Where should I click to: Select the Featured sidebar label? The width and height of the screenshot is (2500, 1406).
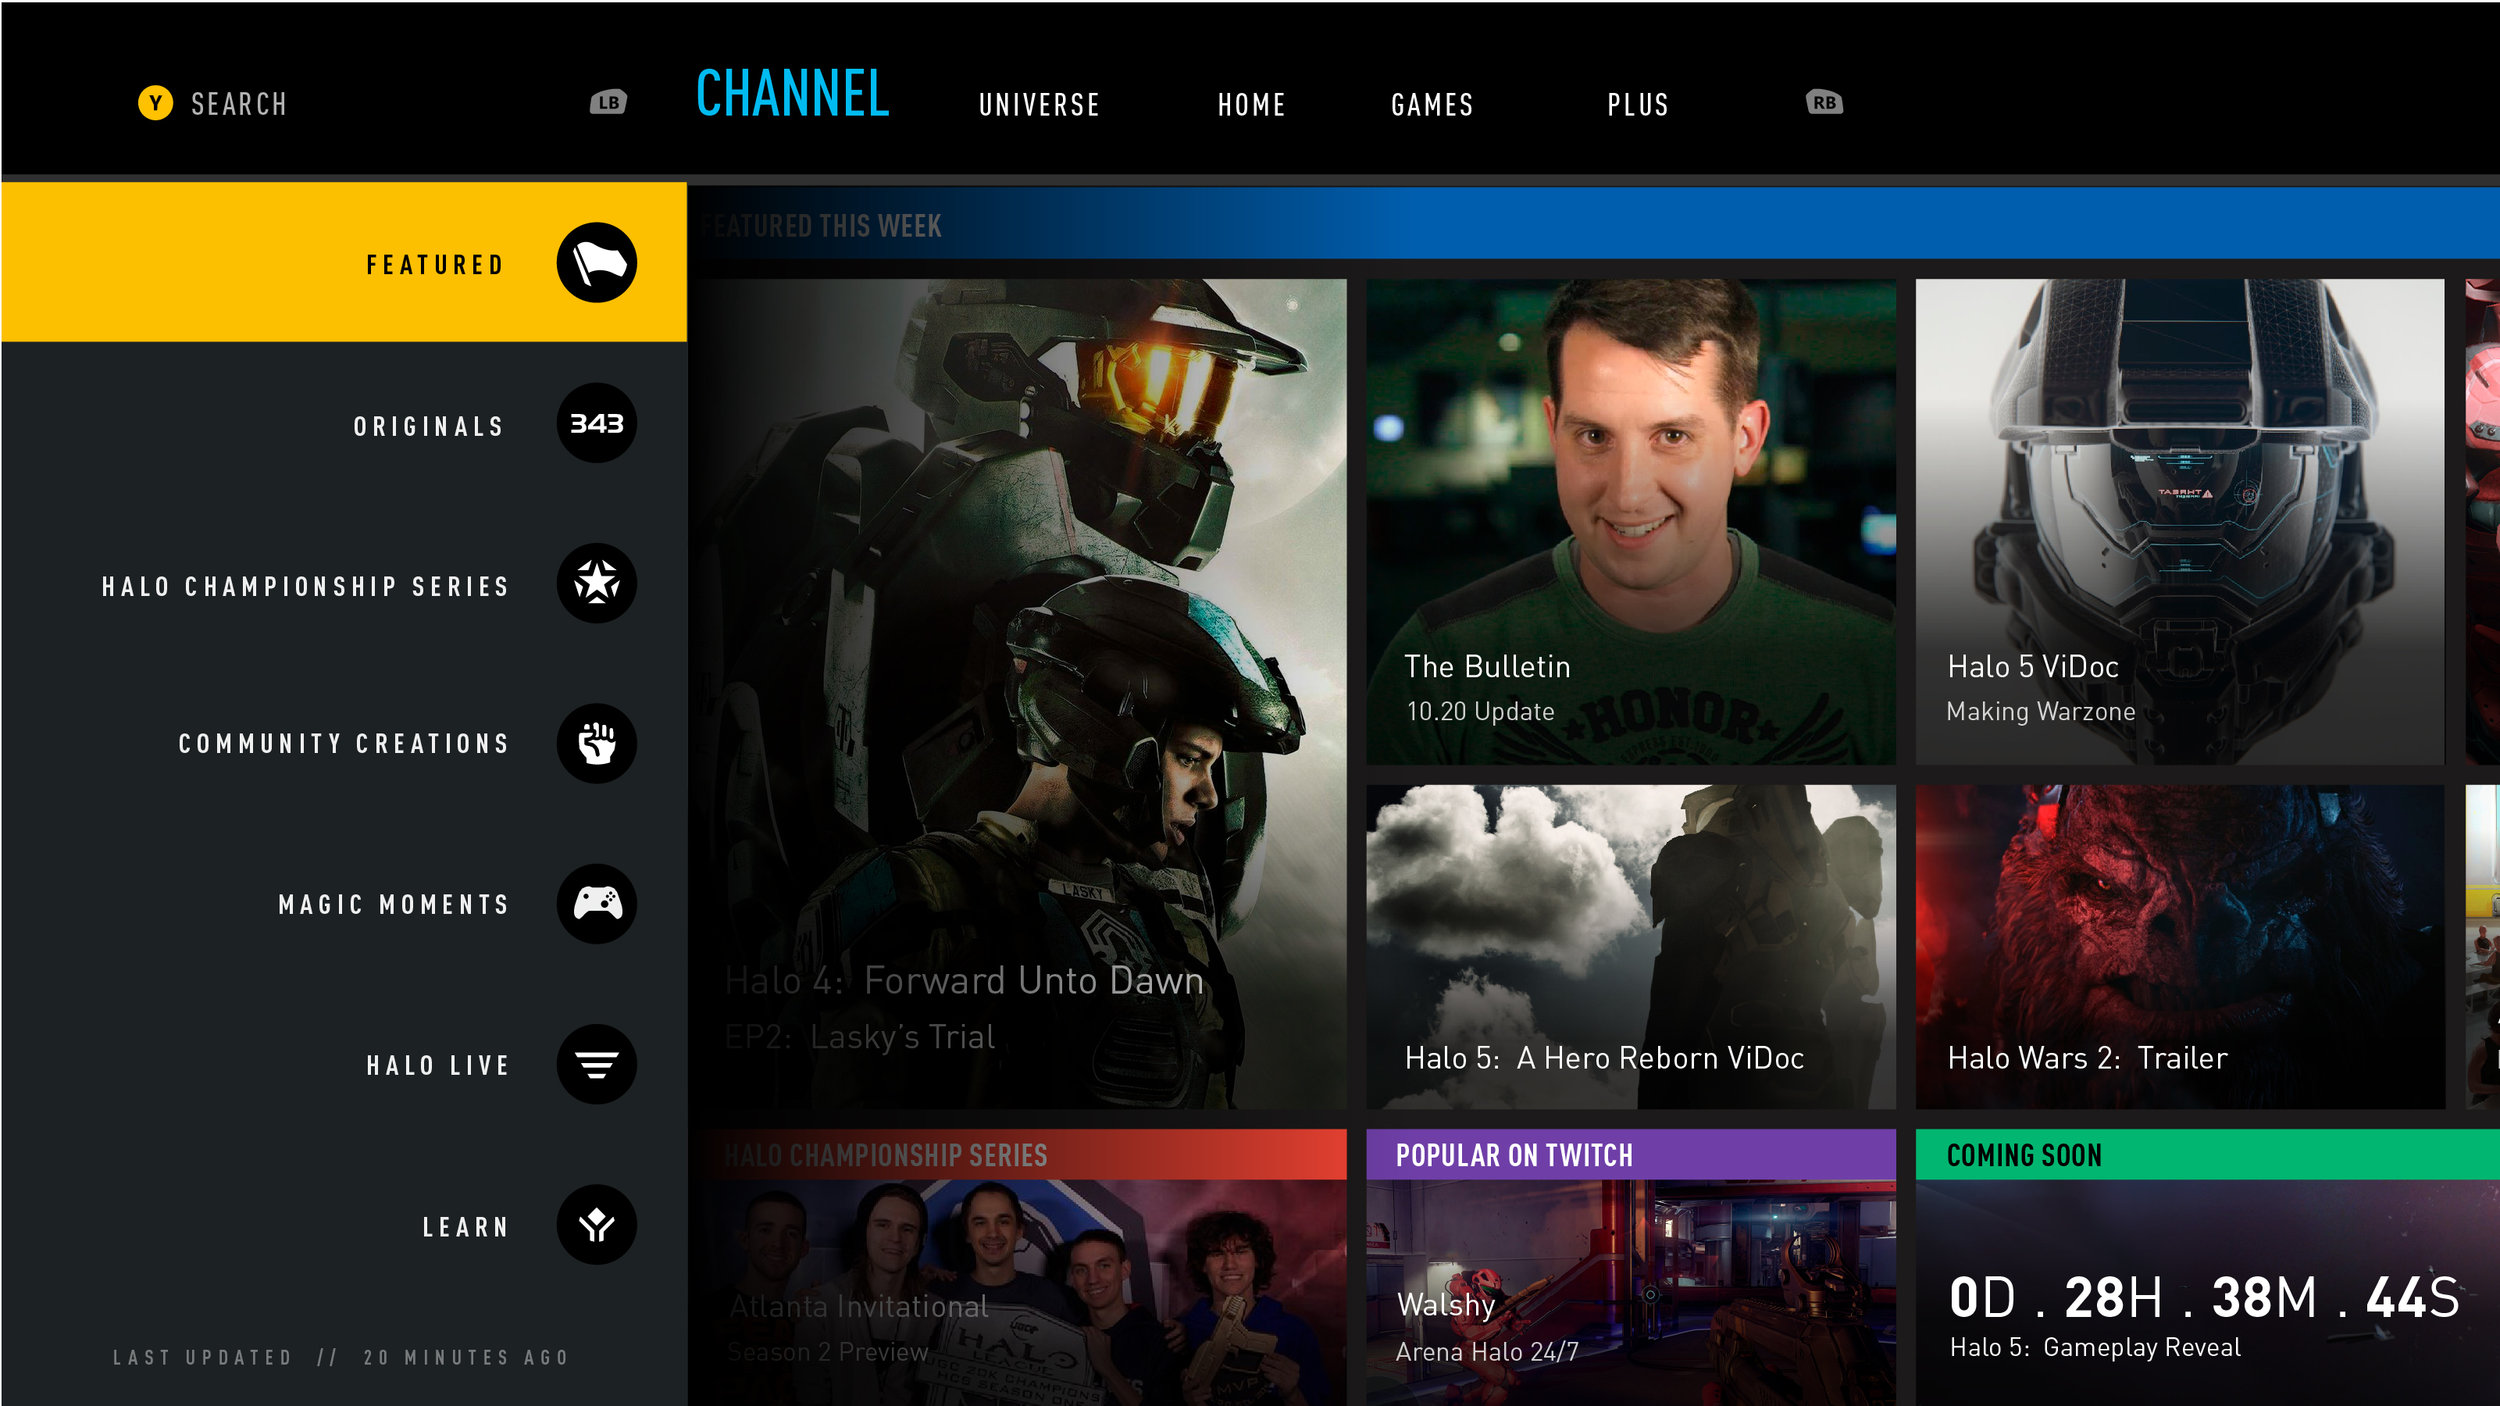click(x=435, y=265)
